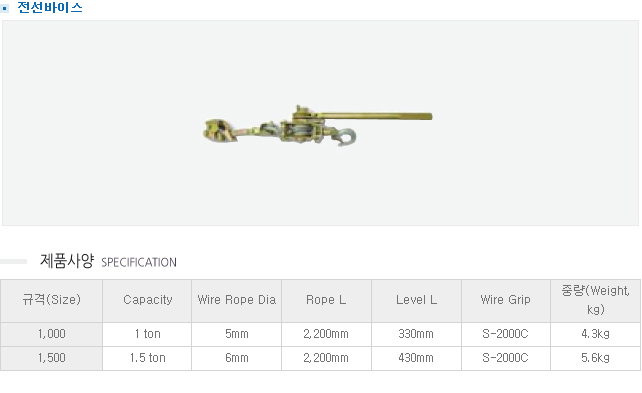Click the 제품사양 SPECIFICATION heading
The height and width of the screenshot is (393, 642).
tap(108, 261)
